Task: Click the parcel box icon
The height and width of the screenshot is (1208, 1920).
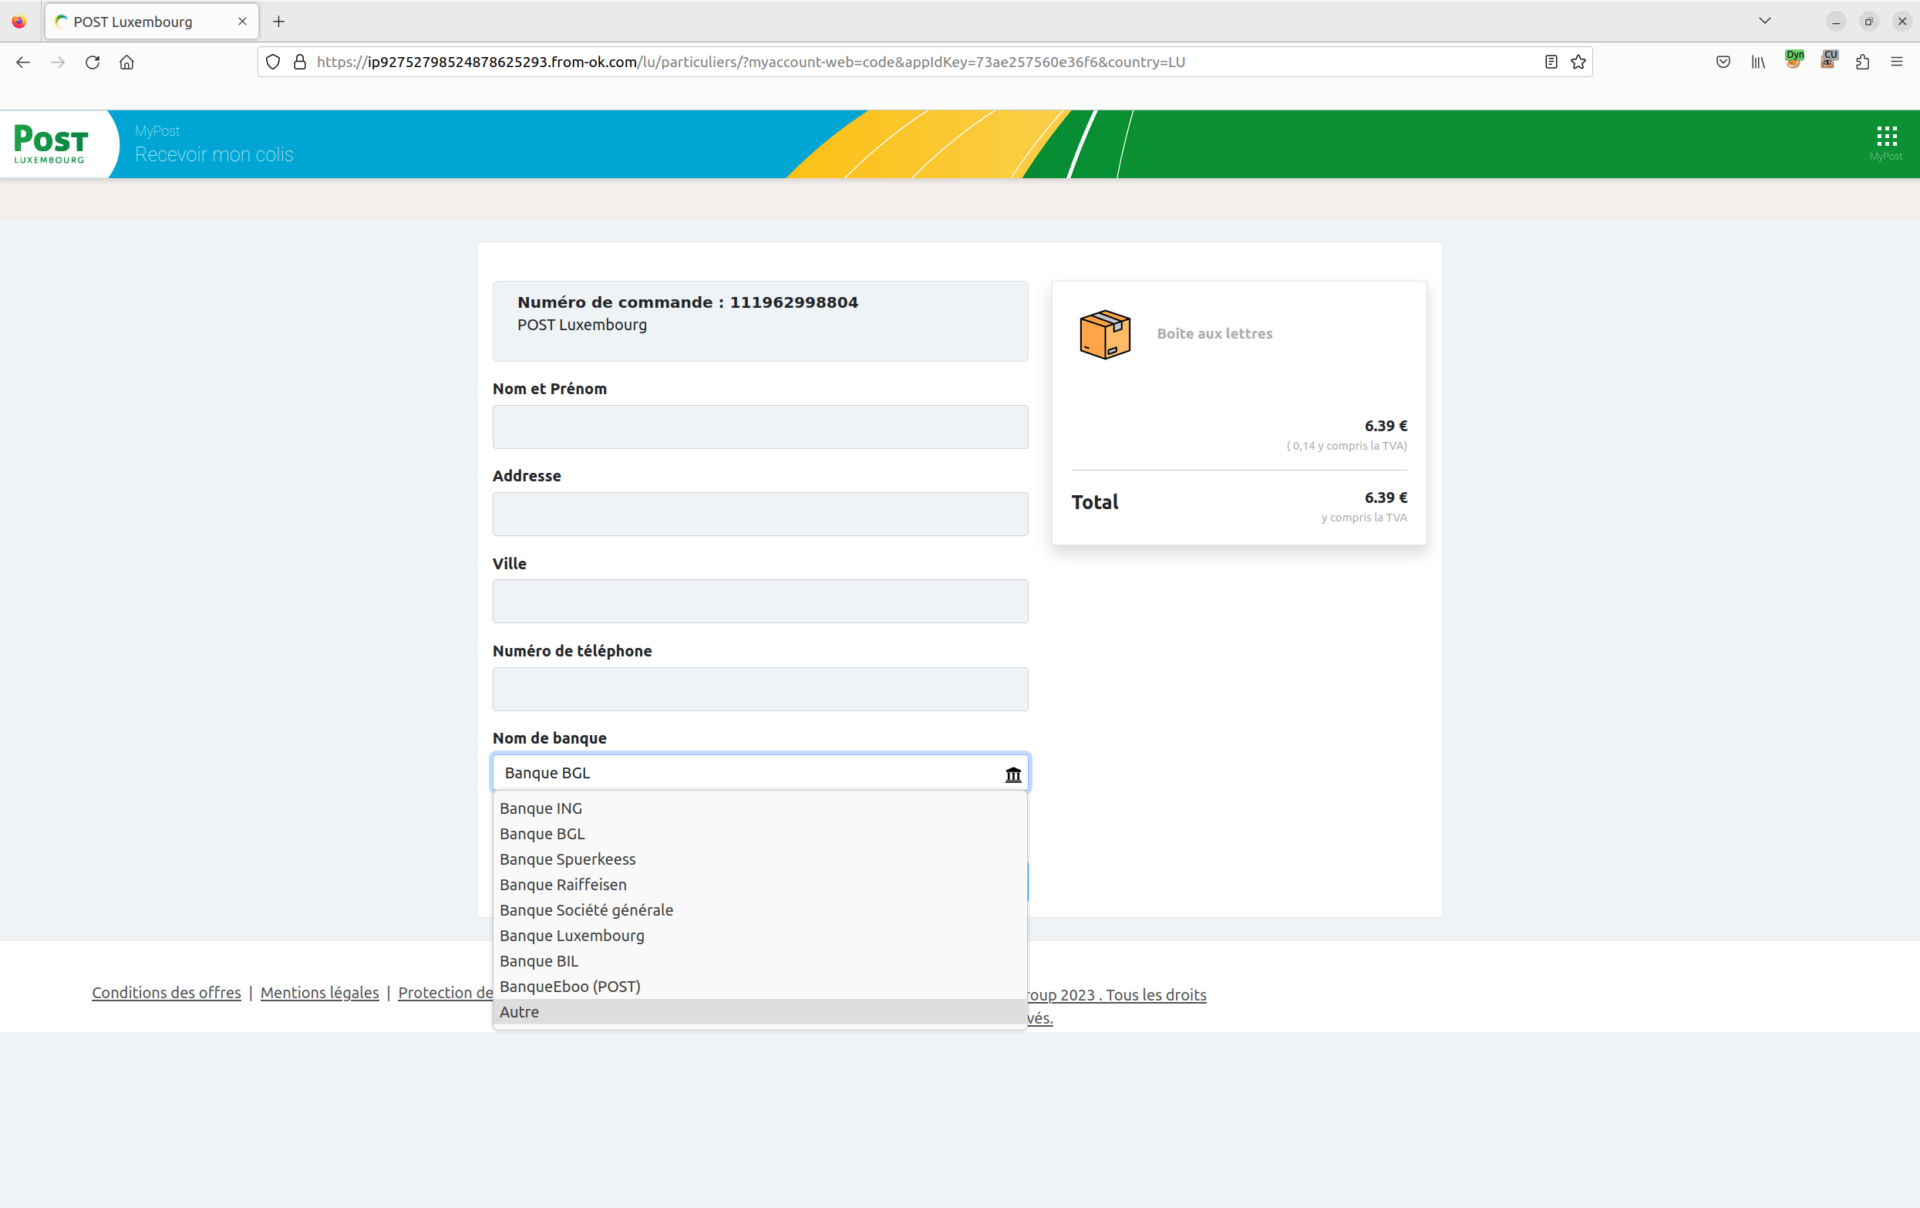Action: (x=1105, y=334)
